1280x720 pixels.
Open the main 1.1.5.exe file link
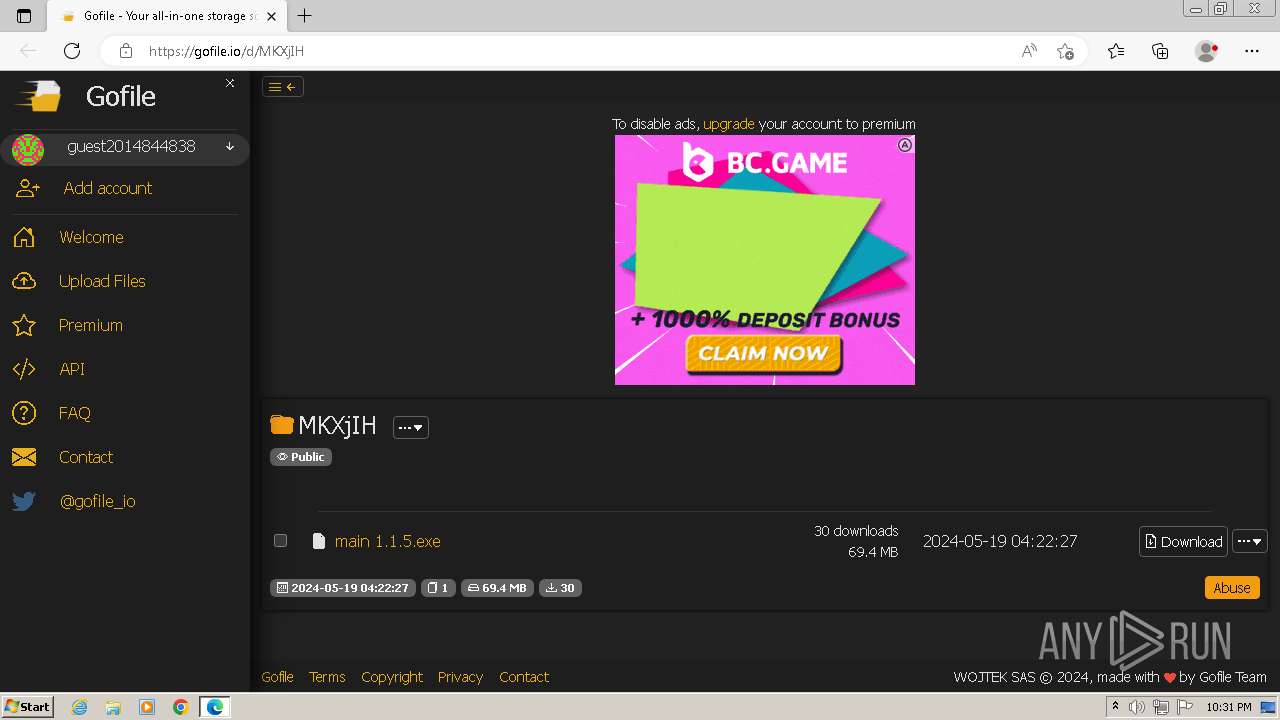388,541
